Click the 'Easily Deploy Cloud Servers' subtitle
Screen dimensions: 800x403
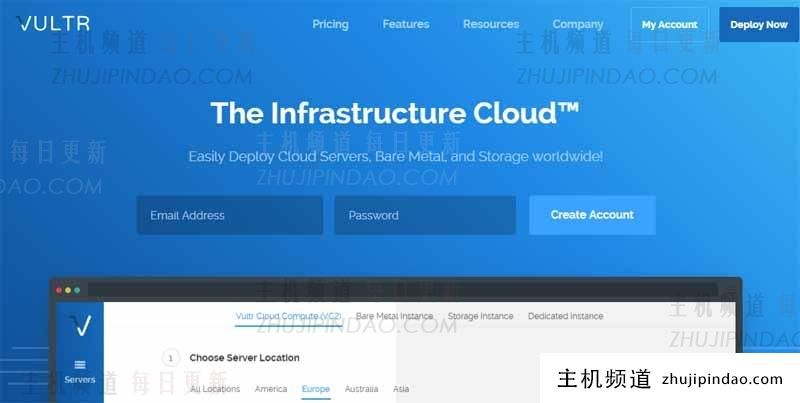coord(395,157)
